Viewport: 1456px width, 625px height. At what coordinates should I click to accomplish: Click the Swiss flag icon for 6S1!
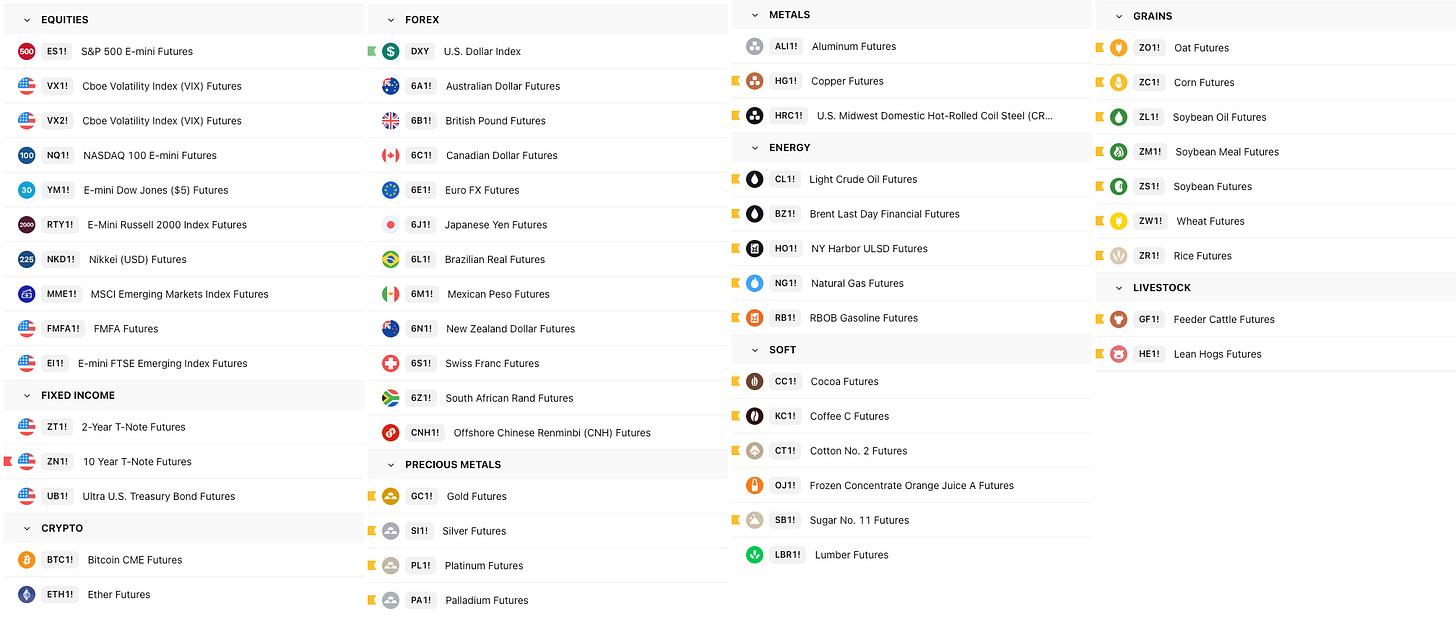pyautogui.click(x=391, y=363)
